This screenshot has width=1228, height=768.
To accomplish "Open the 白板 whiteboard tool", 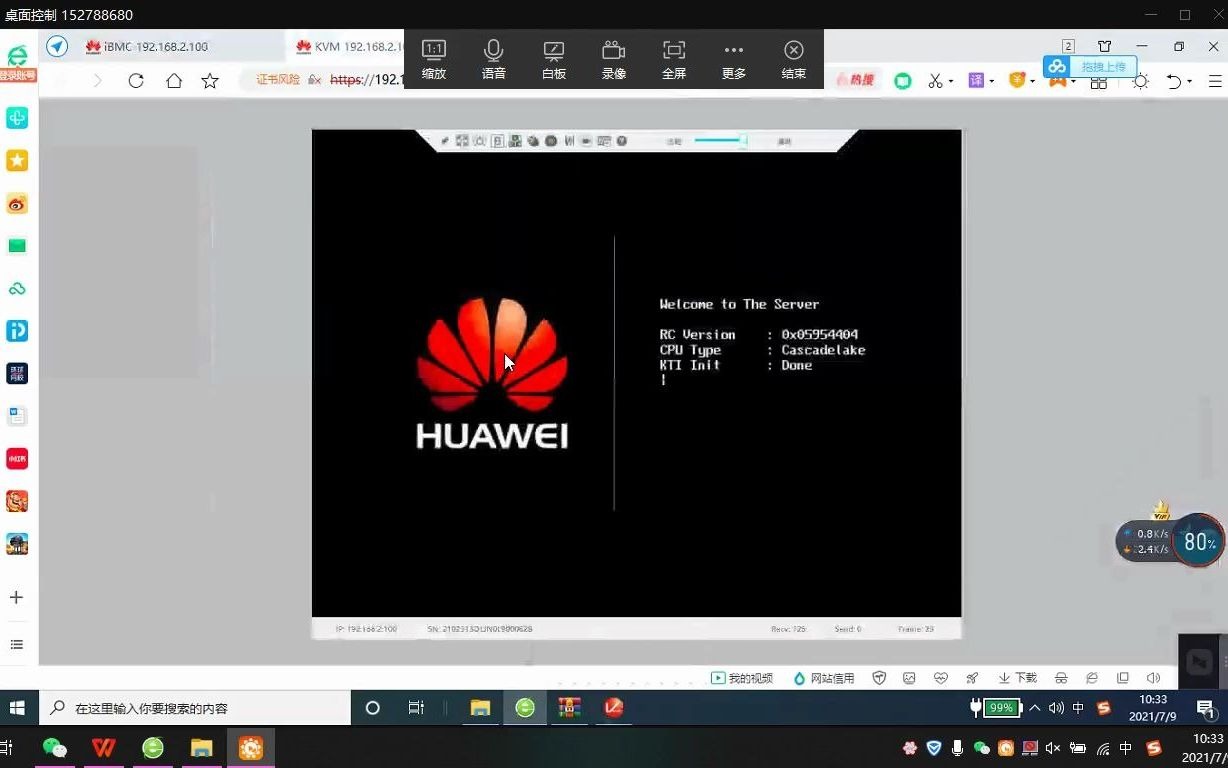I will [554, 59].
